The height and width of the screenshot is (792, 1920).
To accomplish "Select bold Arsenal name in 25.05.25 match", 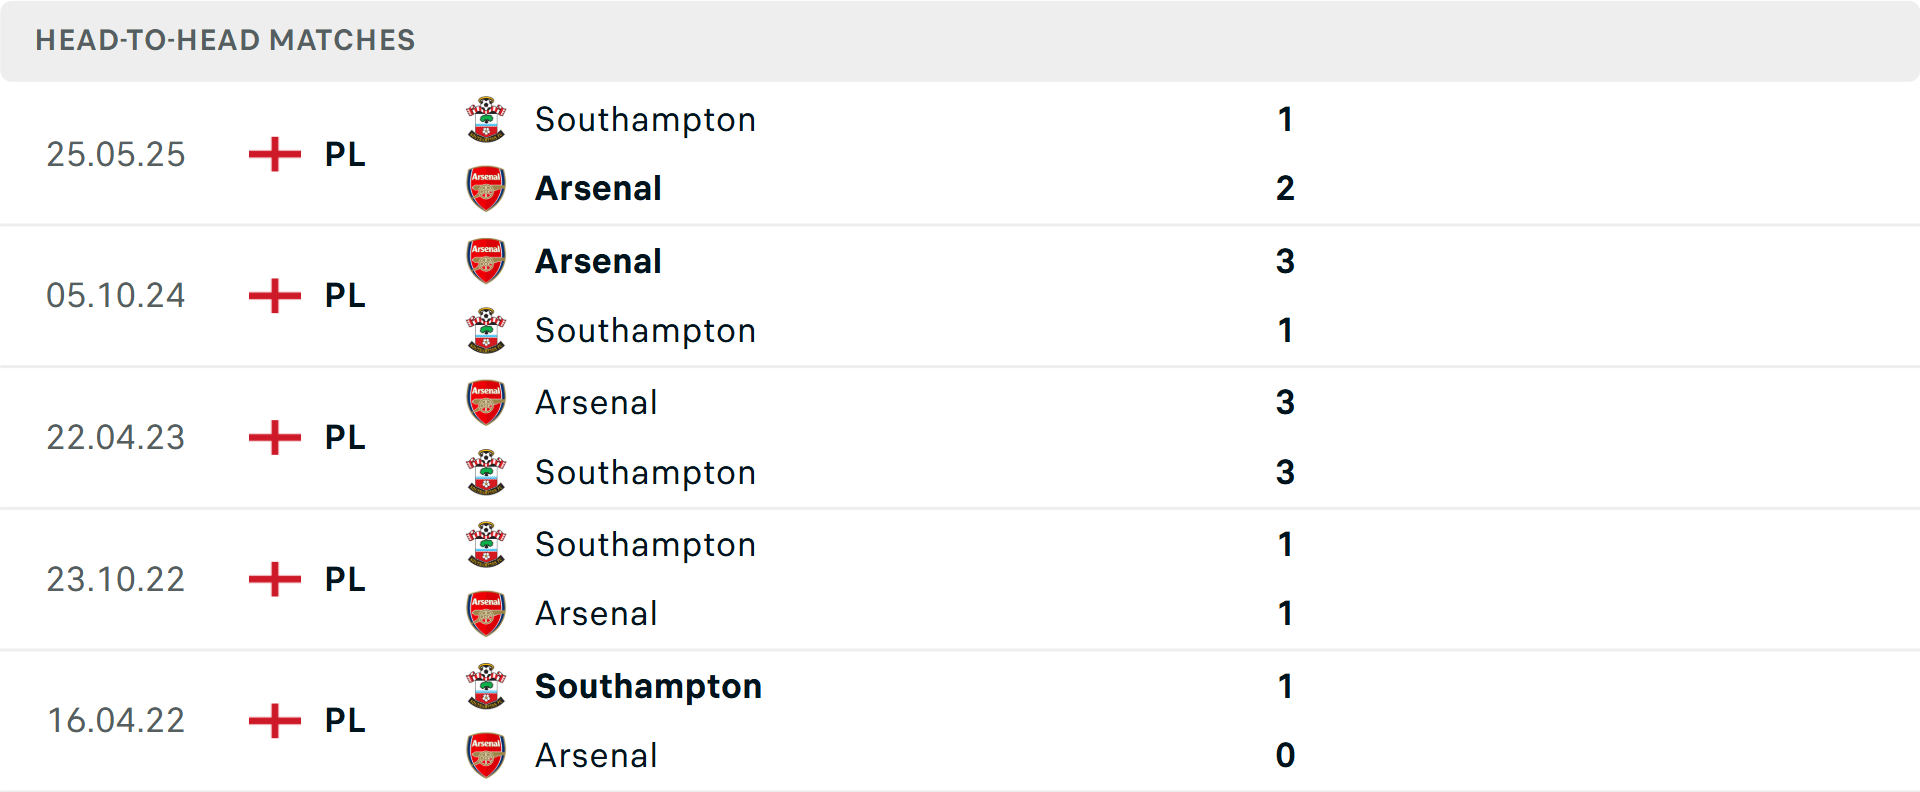I will (x=598, y=188).
